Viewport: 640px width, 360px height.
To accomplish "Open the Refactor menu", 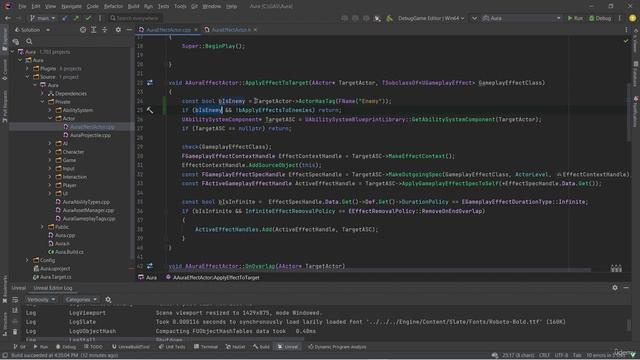I will [113, 7].
